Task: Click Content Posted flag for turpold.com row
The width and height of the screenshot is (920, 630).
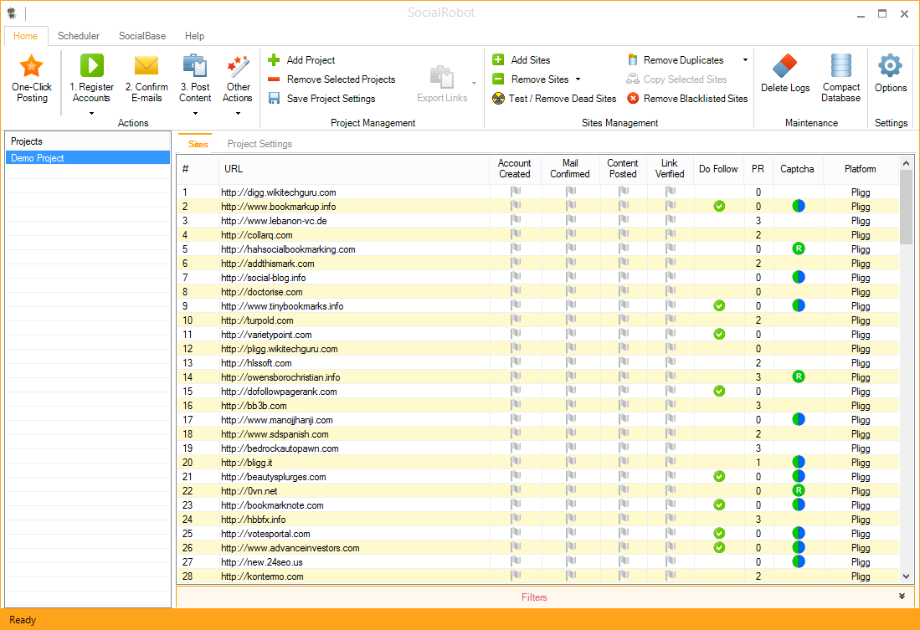Action: (623, 320)
